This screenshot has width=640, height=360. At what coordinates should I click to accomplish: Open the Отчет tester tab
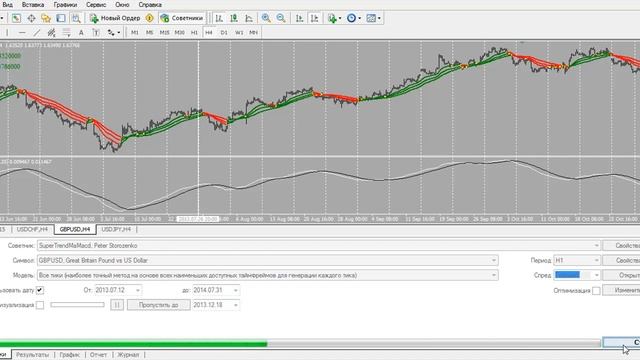[98, 355]
